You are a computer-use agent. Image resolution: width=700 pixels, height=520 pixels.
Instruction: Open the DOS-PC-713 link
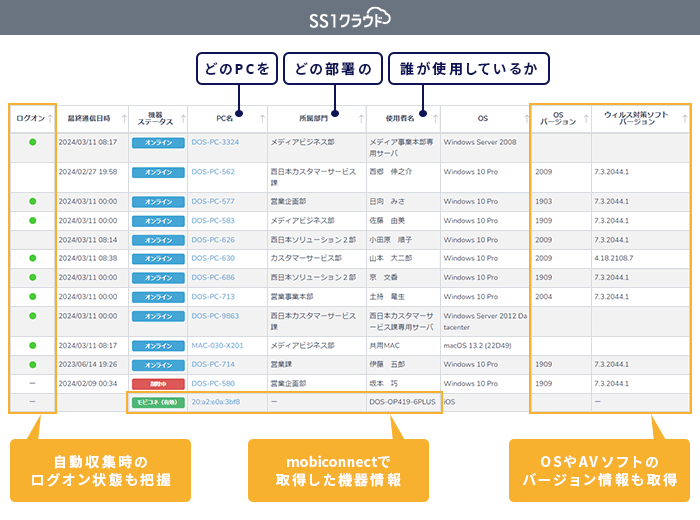tap(213, 296)
